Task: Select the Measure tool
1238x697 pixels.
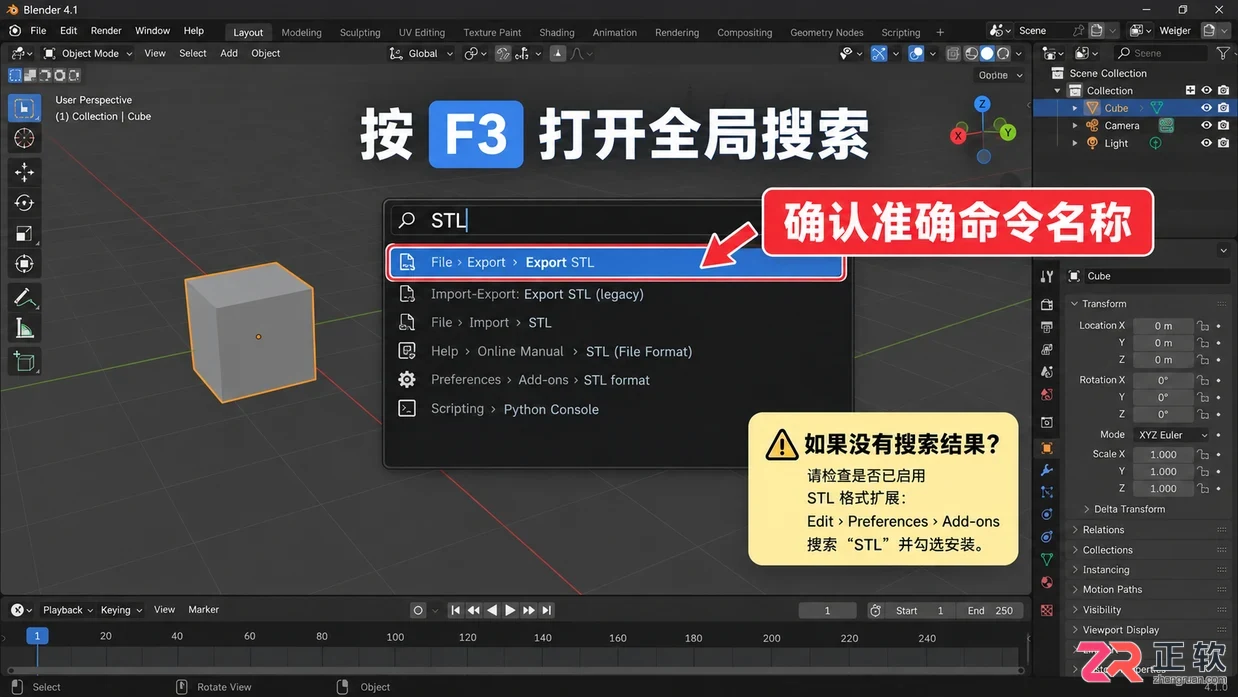Action: coord(24,329)
